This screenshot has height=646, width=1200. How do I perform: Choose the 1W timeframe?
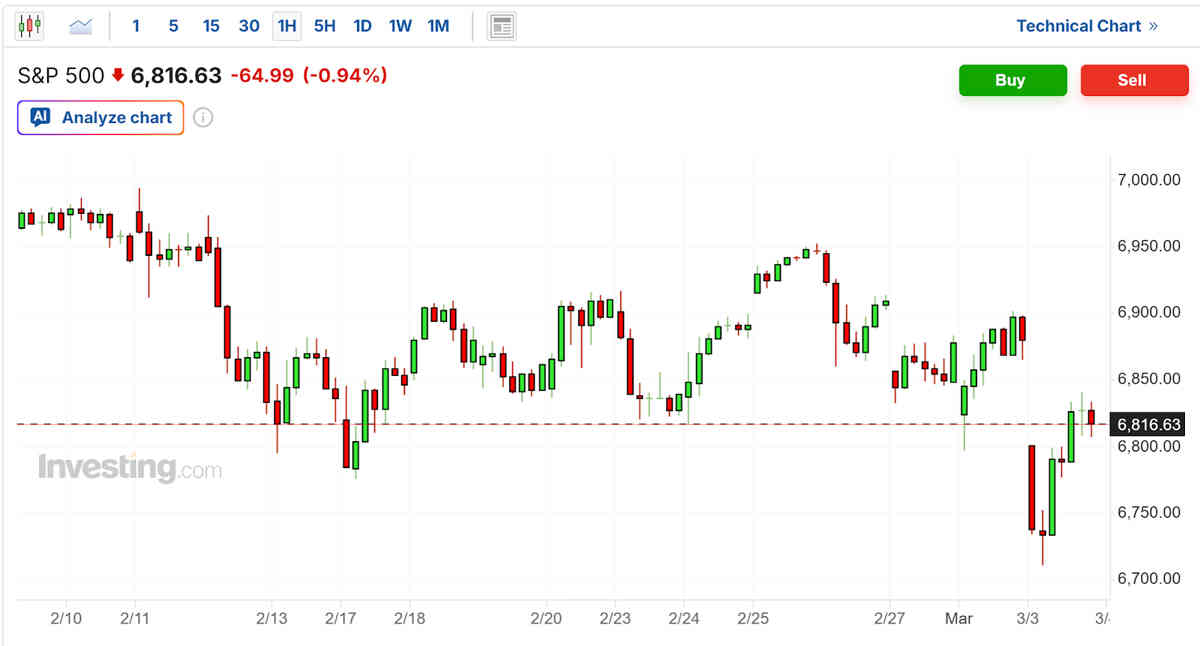click(400, 26)
